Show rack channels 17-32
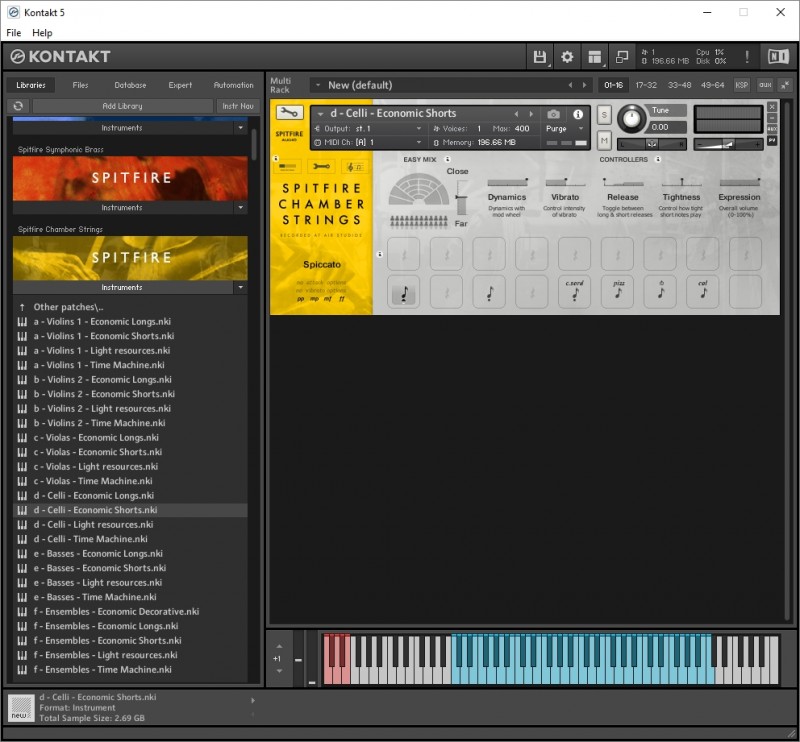This screenshot has height=742, width=800. (646, 85)
